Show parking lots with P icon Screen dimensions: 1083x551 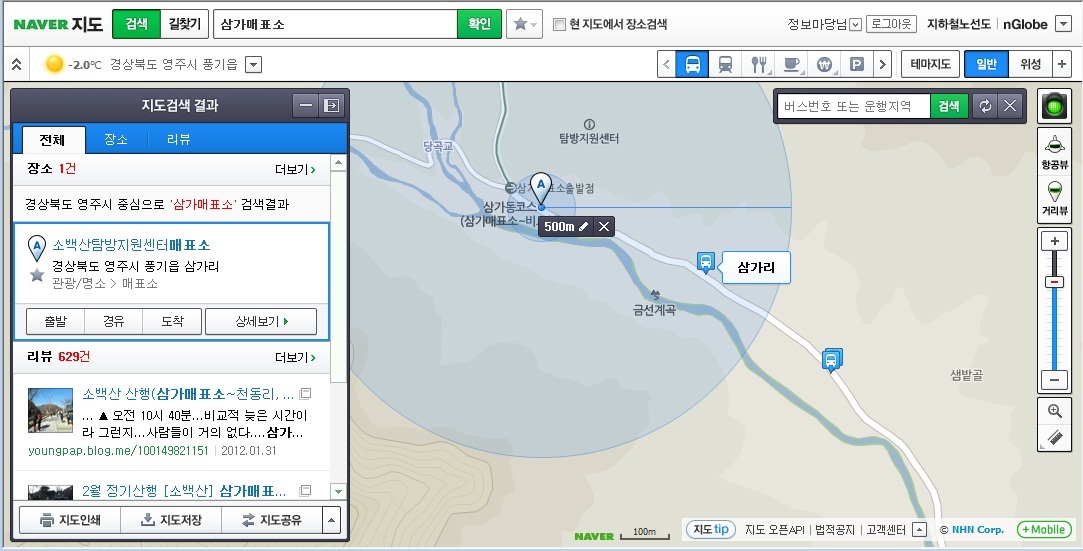(x=856, y=64)
